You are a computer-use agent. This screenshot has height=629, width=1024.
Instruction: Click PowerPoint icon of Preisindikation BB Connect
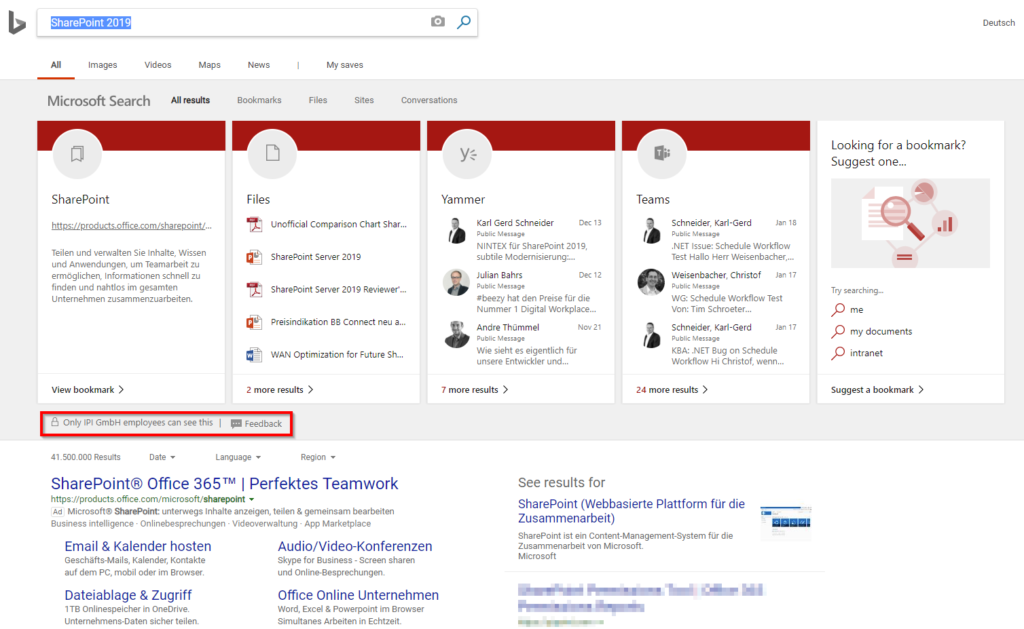click(x=254, y=322)
